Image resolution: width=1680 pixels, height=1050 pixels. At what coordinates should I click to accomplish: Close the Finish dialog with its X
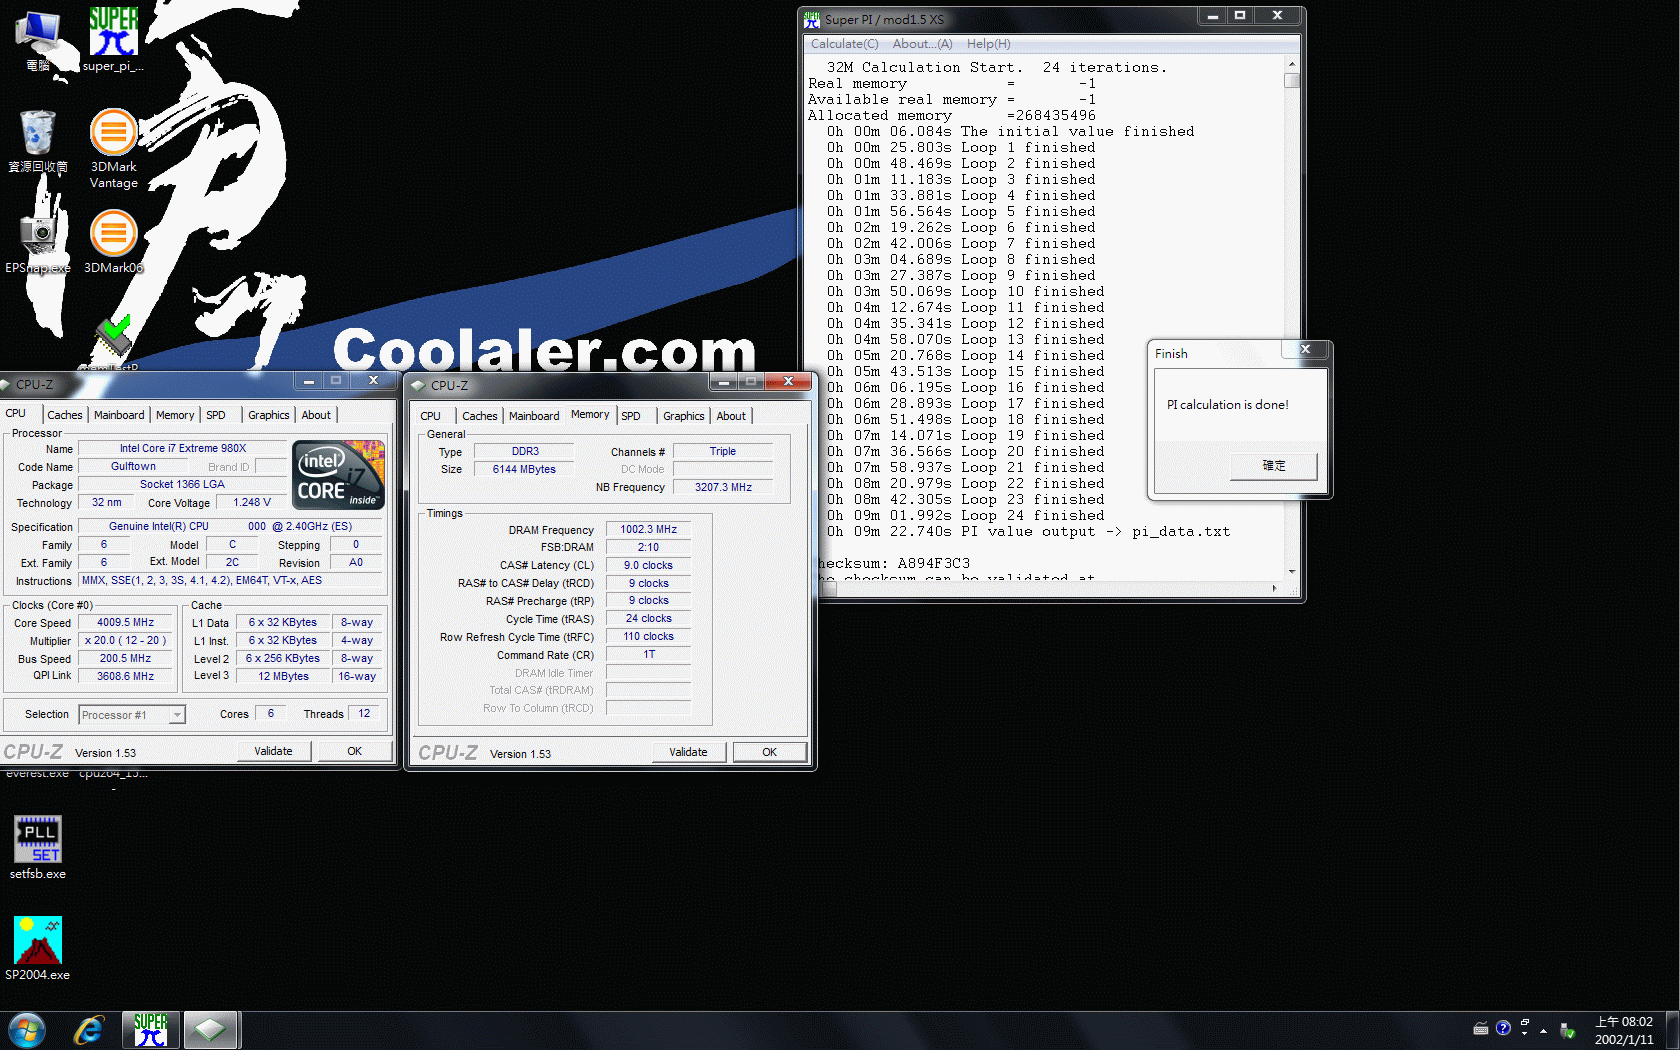tap(1305, 349)
